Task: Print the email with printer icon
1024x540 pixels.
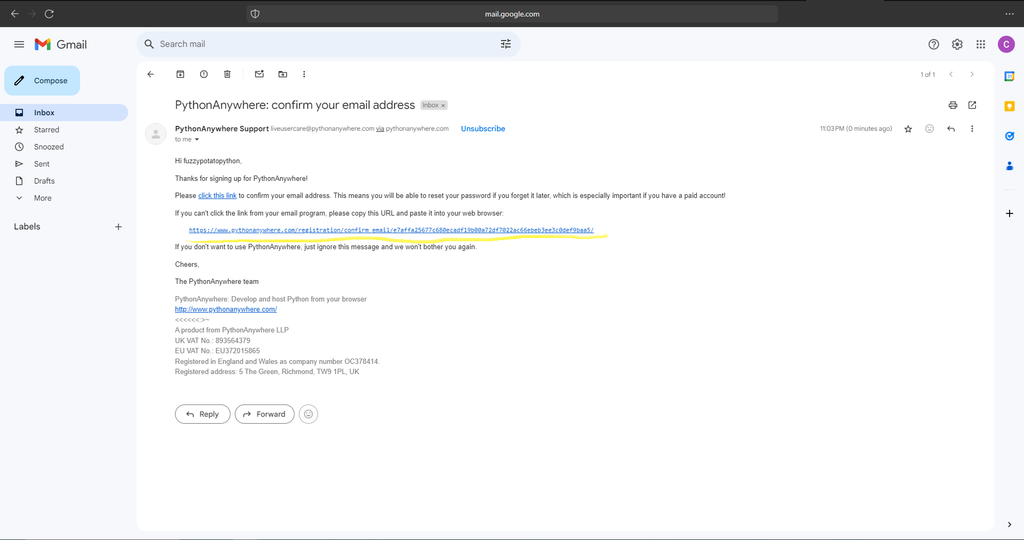Action: [x=953, y=105]
